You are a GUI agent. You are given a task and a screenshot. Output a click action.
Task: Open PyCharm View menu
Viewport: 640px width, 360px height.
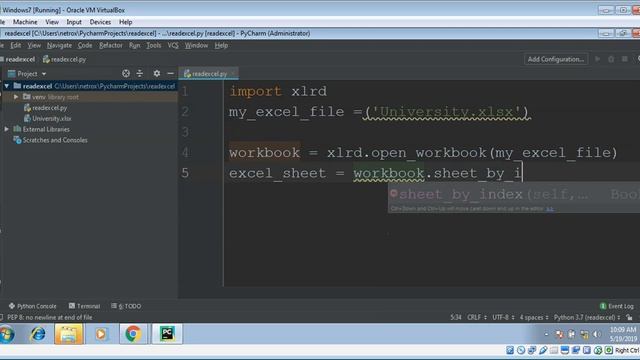(x=34, y=45)
